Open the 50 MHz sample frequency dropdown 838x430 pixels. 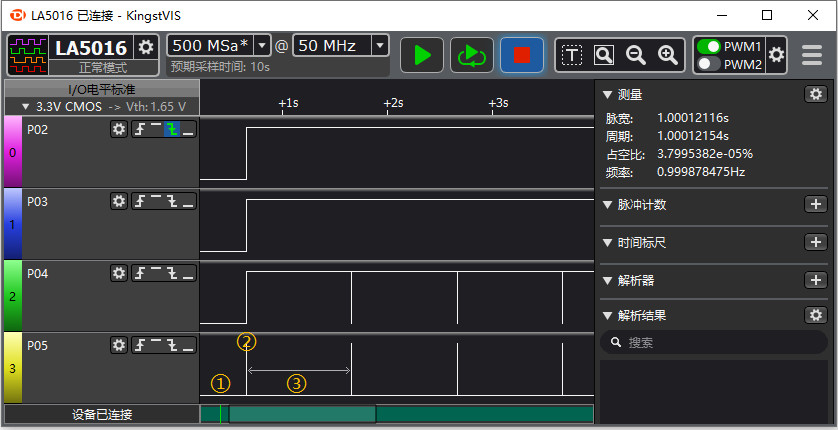(379, 45)
